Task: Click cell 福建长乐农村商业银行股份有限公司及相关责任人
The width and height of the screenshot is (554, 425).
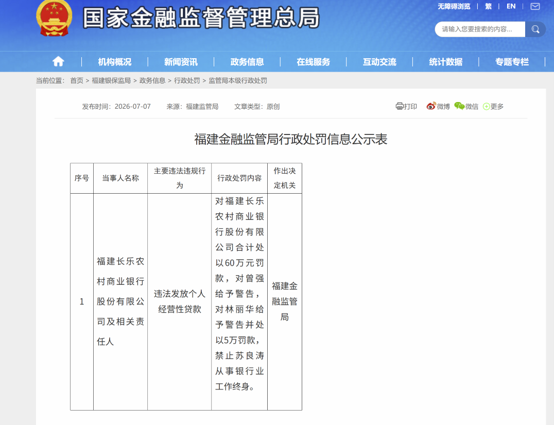Action: (x=120, y=302)
